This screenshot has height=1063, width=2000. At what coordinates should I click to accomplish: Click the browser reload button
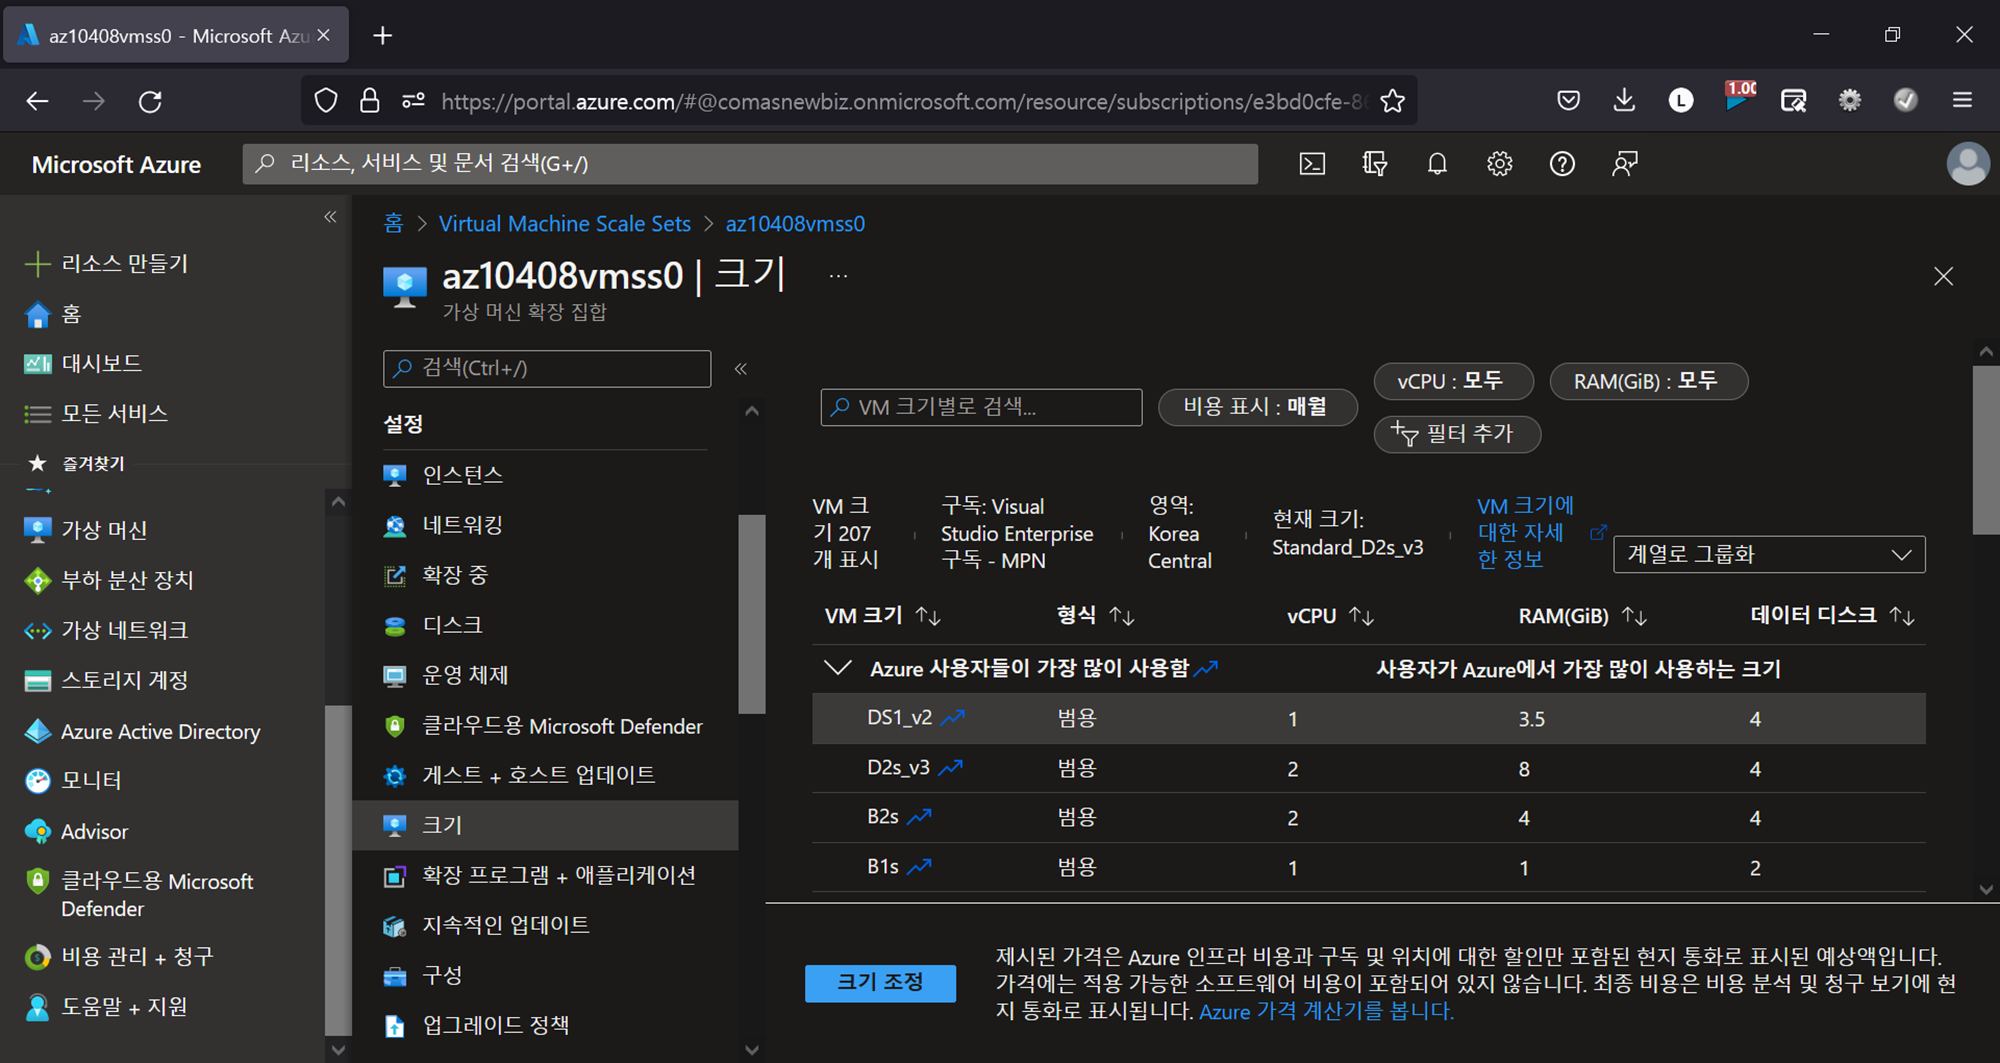150,101
